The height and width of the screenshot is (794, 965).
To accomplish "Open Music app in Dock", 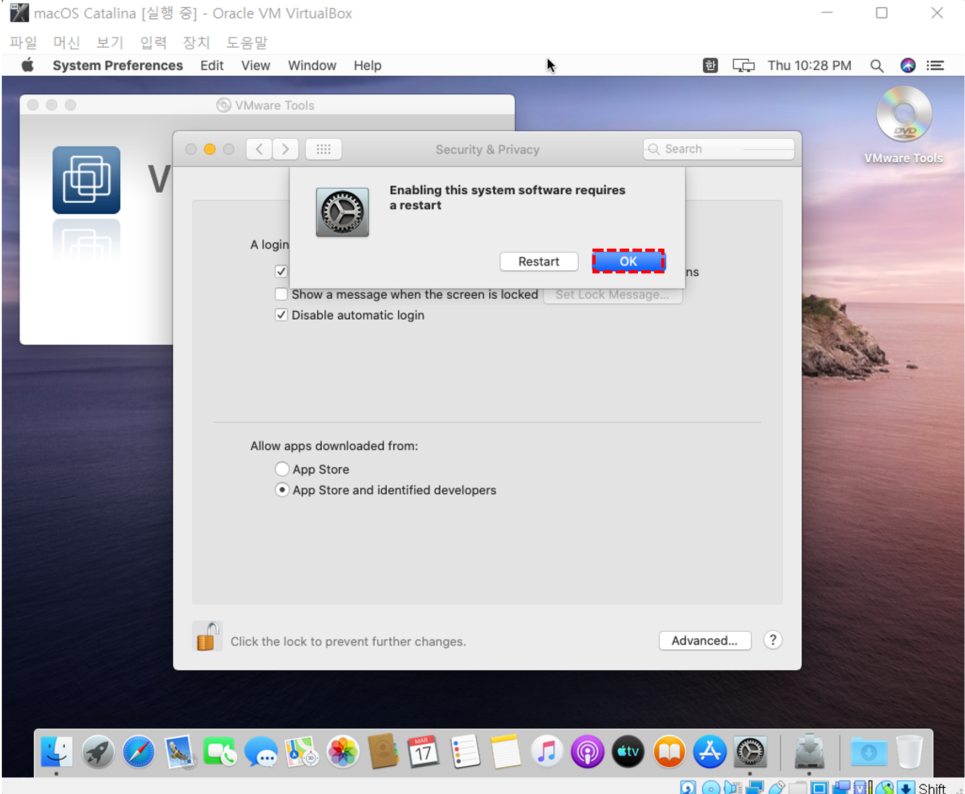I will click(x=547, y=752).
